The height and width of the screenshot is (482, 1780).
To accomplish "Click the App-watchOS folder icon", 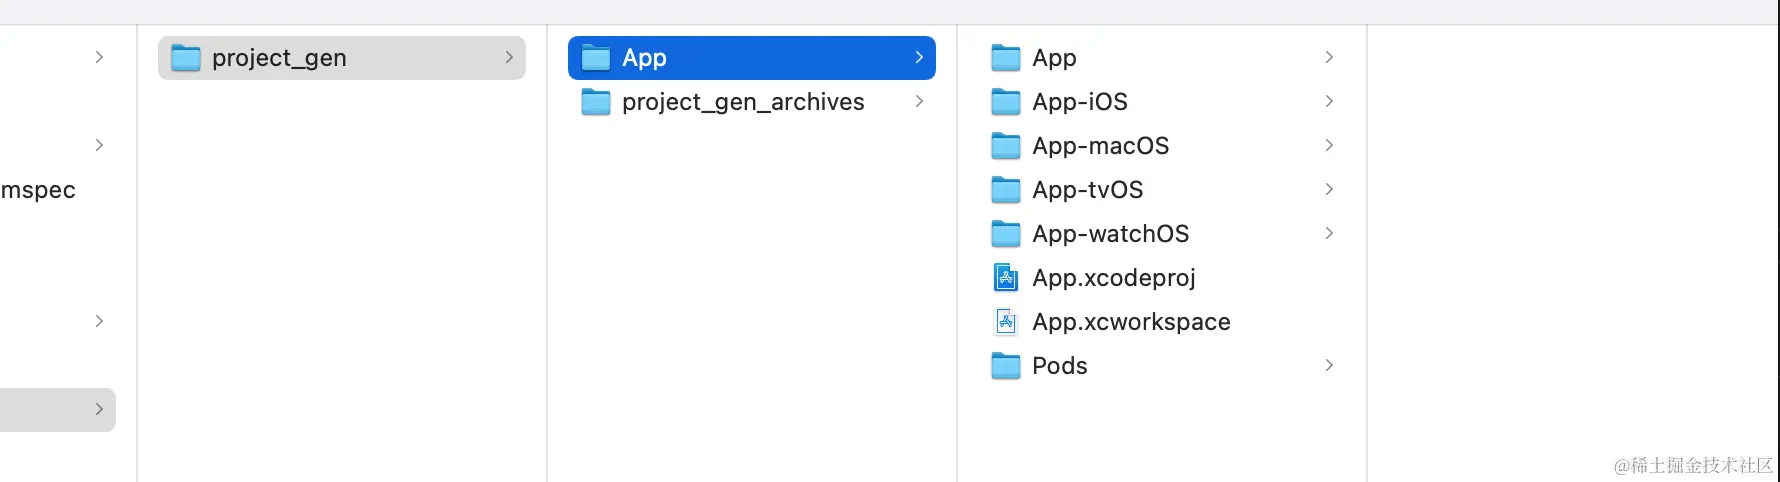I will point(1006,234).
